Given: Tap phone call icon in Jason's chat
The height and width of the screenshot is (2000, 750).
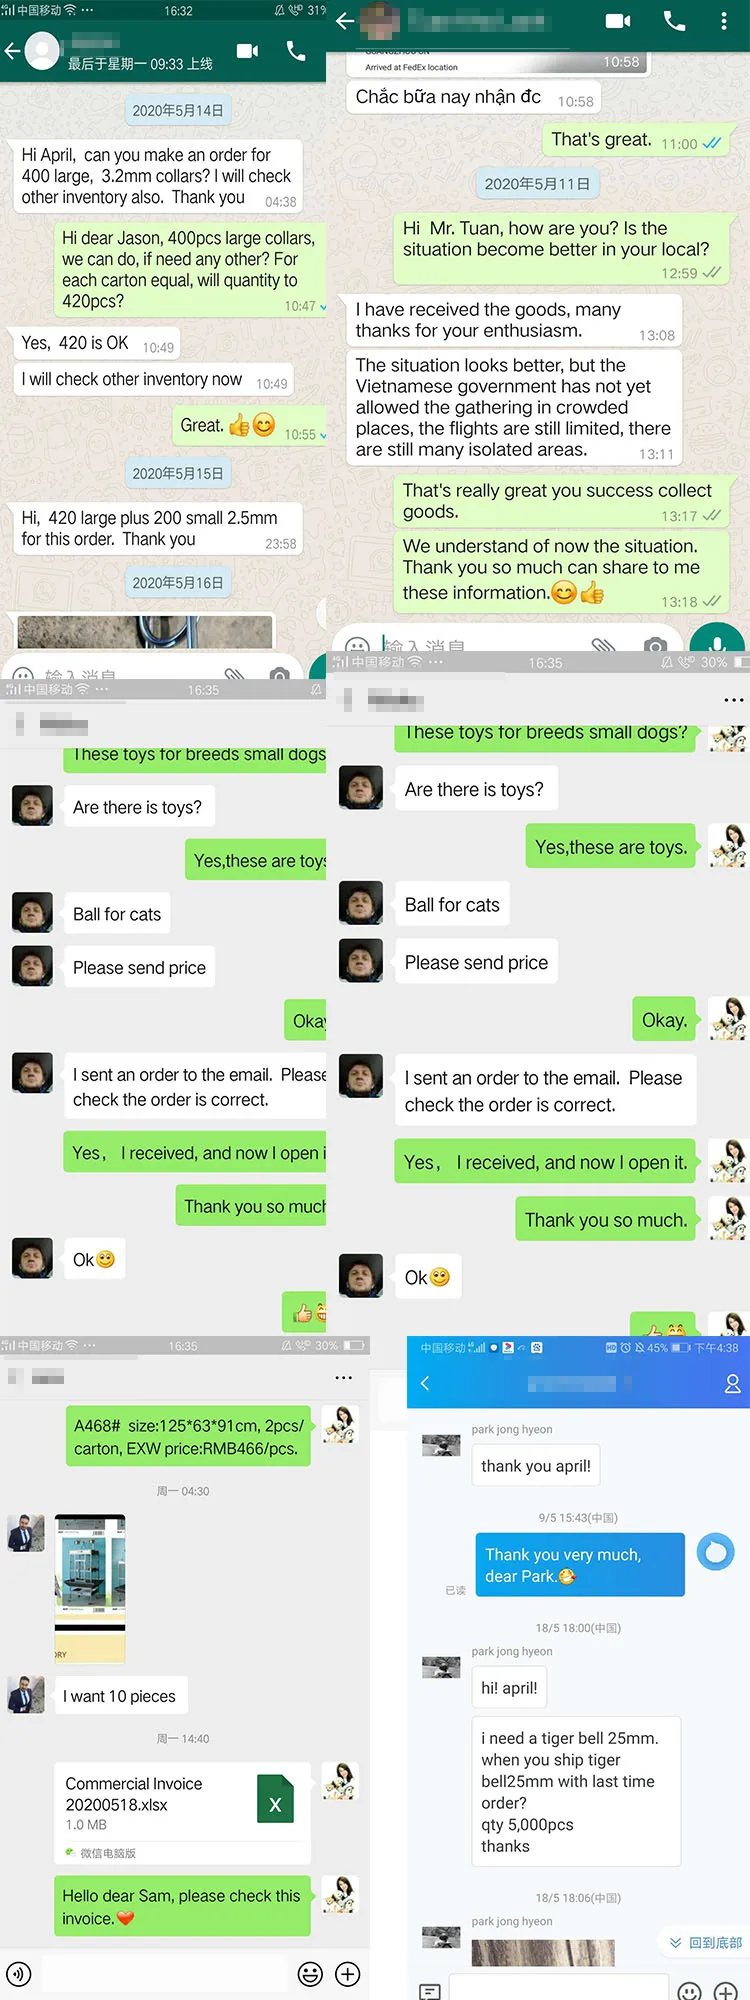Looking at the screenshot, I should pyautogui.click(x=296, y=51).
